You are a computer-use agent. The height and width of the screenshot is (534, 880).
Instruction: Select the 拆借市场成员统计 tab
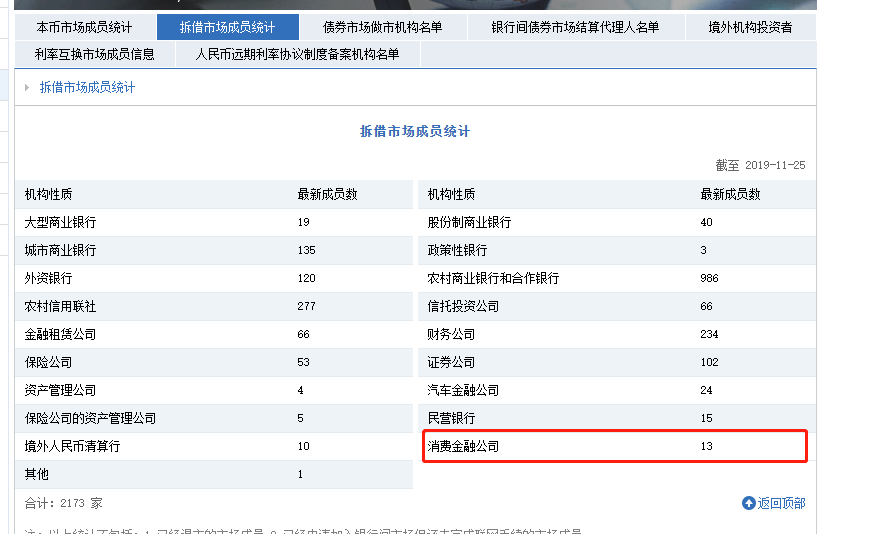tap(227, 27)
